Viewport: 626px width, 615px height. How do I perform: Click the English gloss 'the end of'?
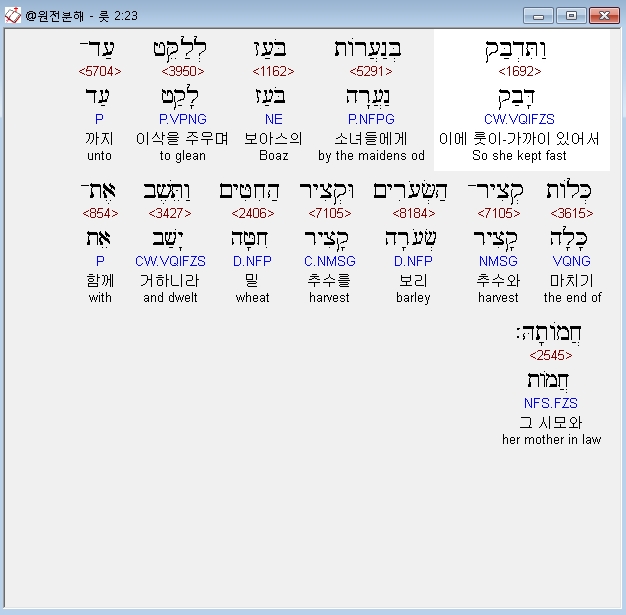pos(572,298)
